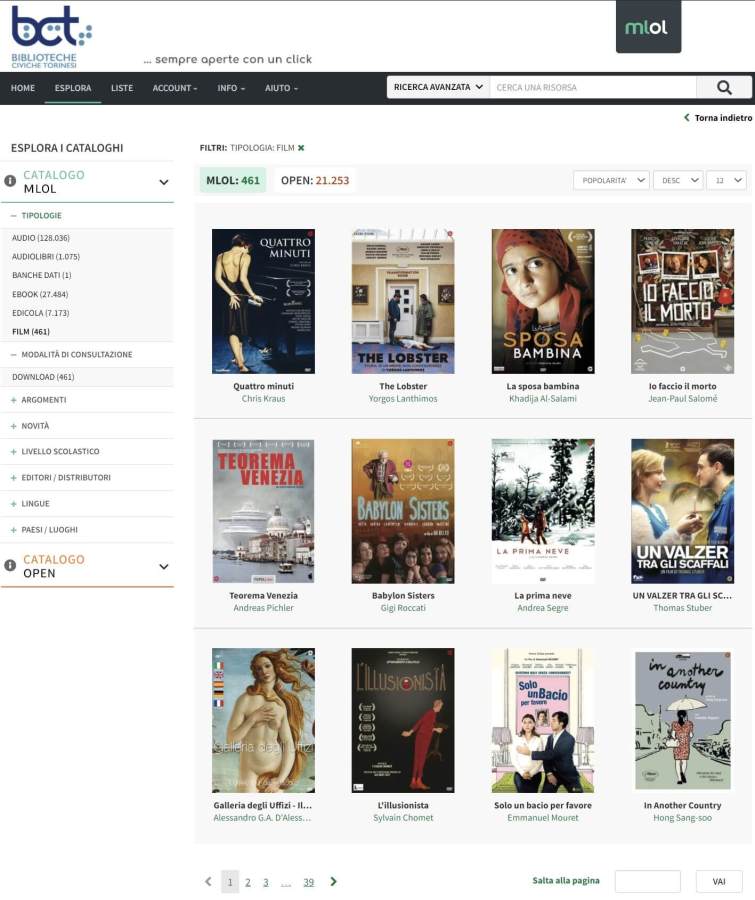Viewport: 755px width, 900px height.
Task: Click the previous page arrow
Action: point(208,882)
